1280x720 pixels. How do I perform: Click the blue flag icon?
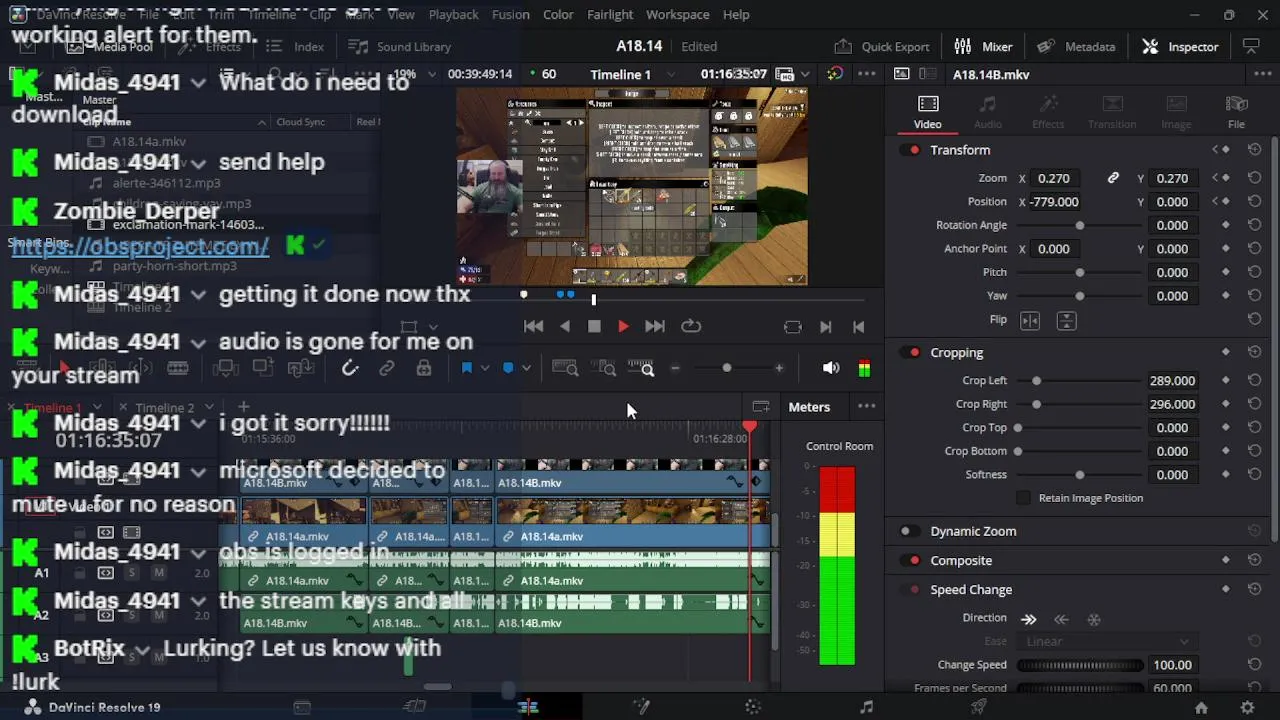pyautogui.click(x=466, y=368)
